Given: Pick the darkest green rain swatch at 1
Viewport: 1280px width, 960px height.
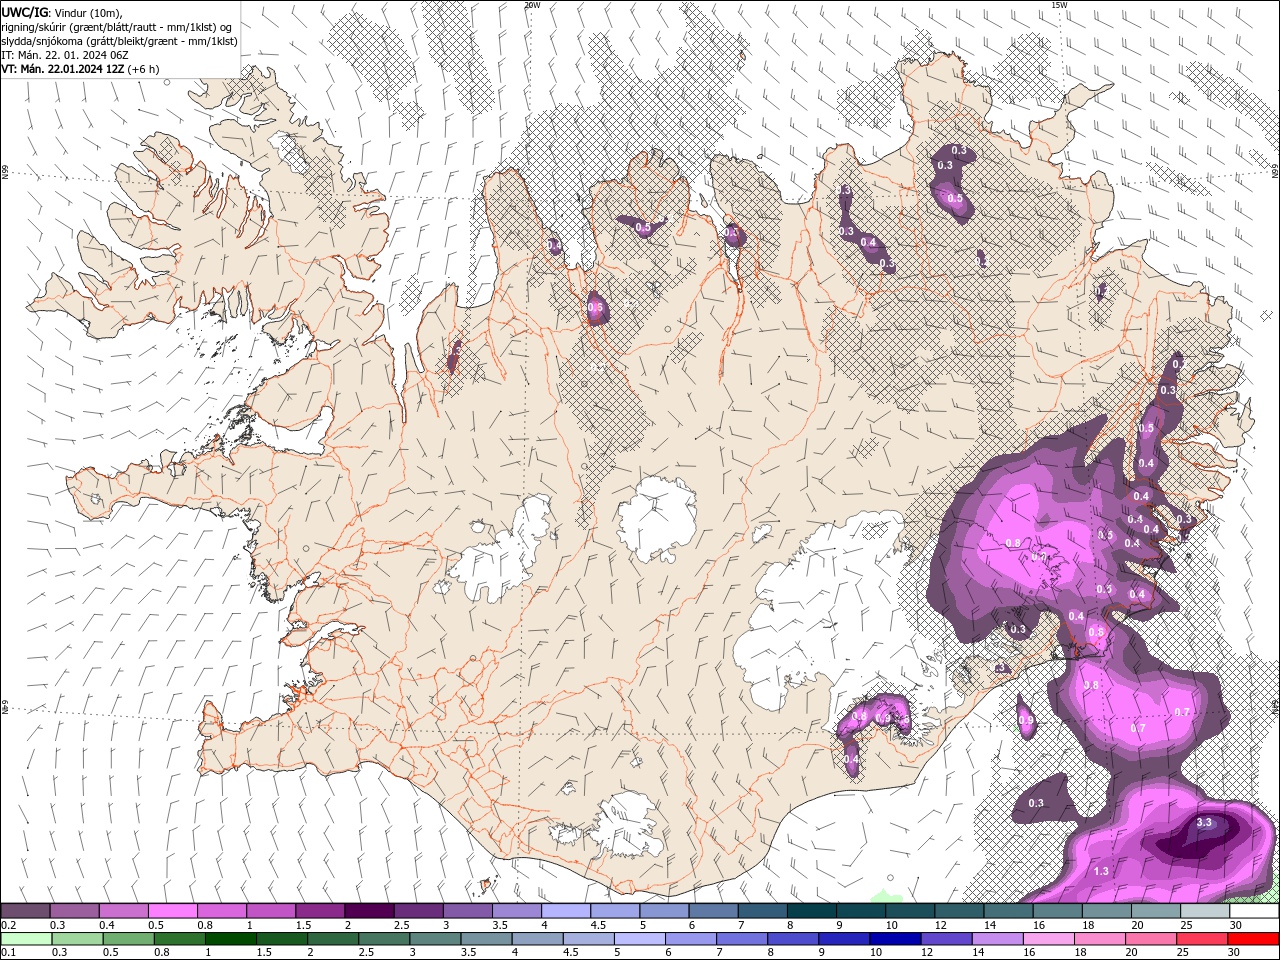Looking at the screenshot, I should (x=231, y=938).
